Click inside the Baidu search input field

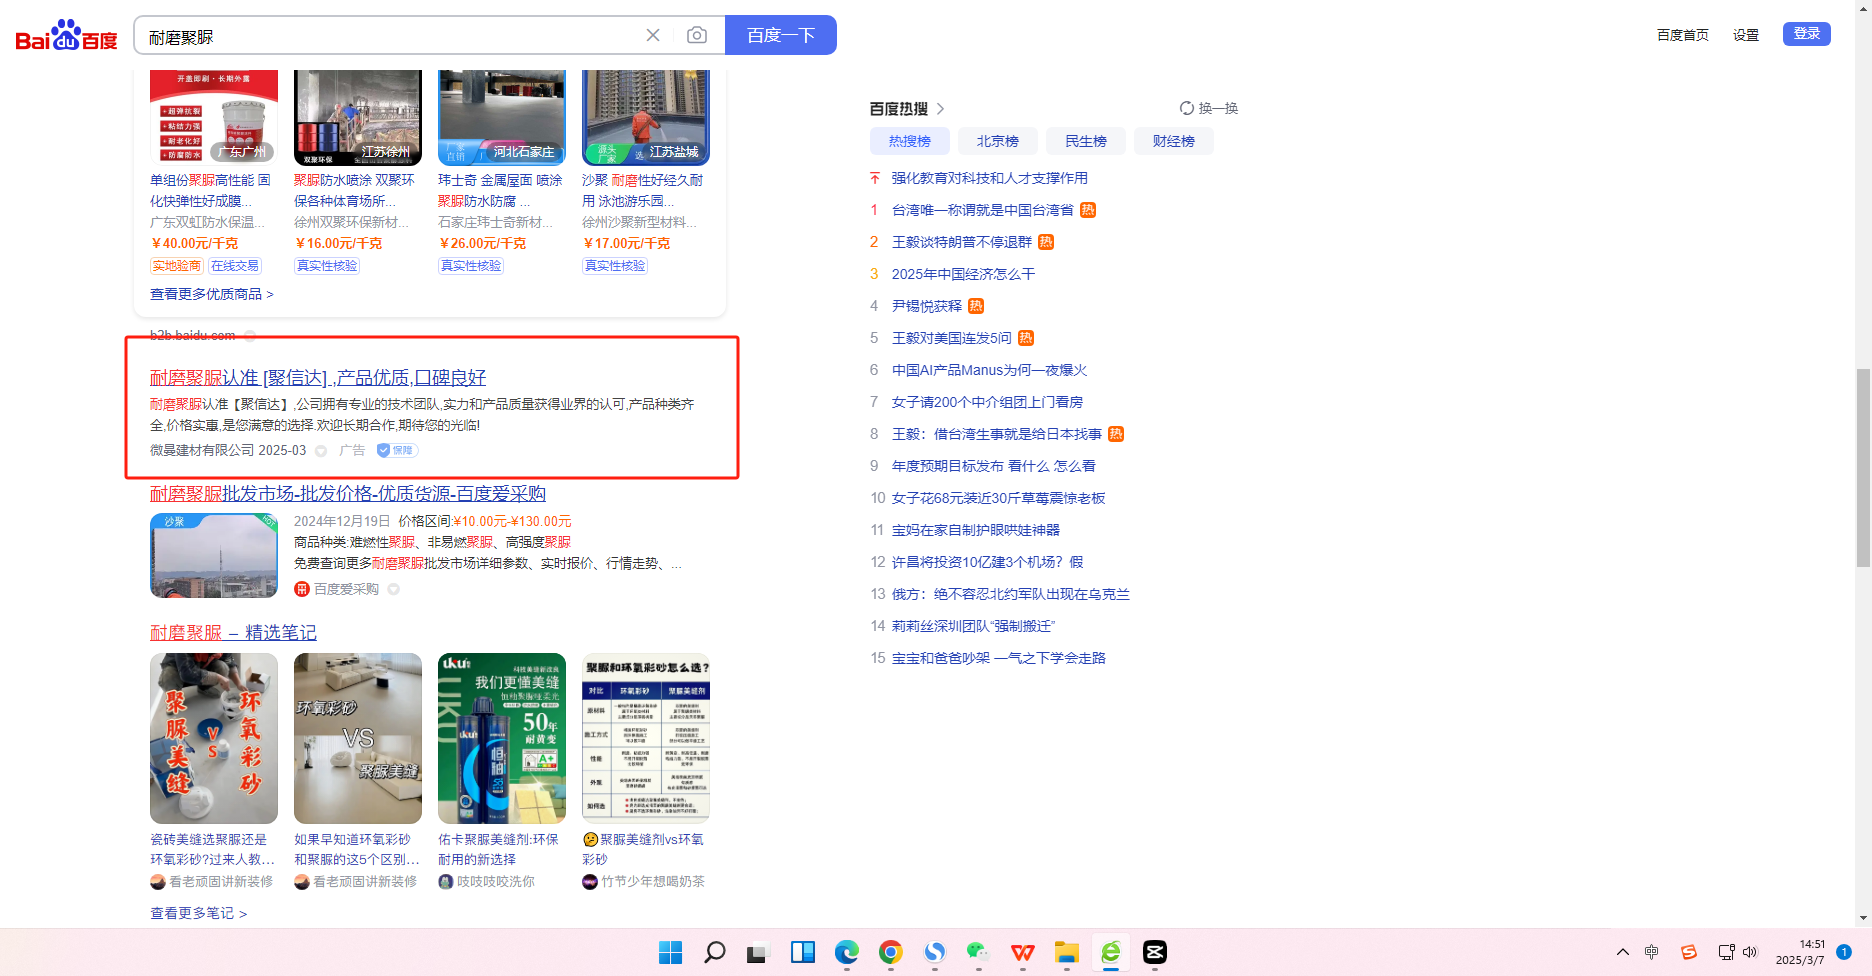tap(390, 37)
